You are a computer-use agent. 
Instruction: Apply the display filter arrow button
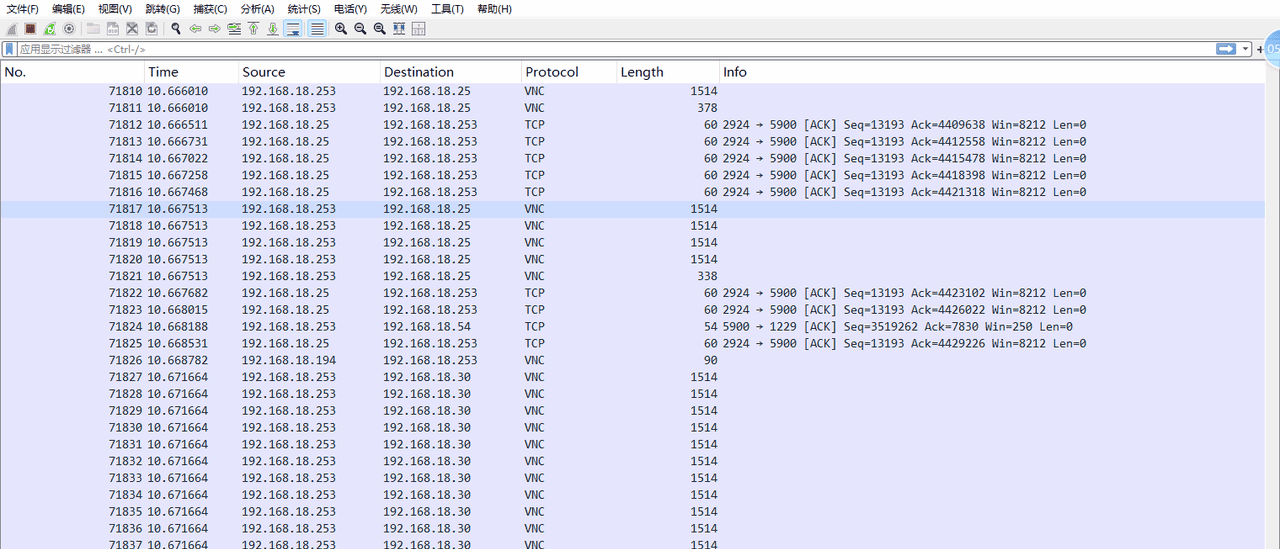[1226, 49]
